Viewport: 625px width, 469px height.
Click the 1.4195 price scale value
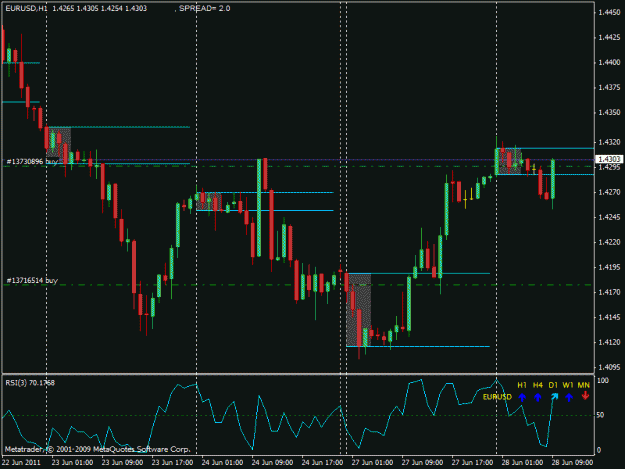(609, 267)
